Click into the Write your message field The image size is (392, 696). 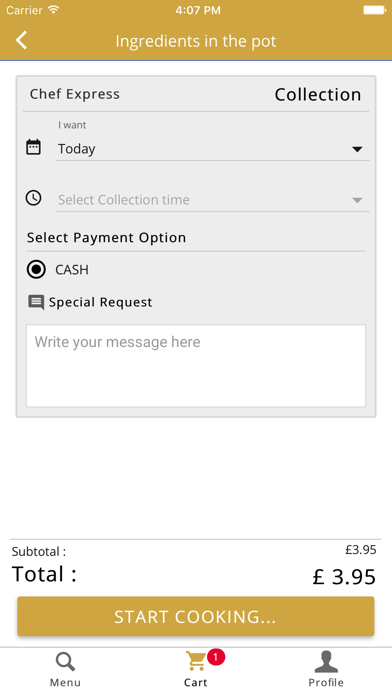pyautogui.click(x=196, y=366)
